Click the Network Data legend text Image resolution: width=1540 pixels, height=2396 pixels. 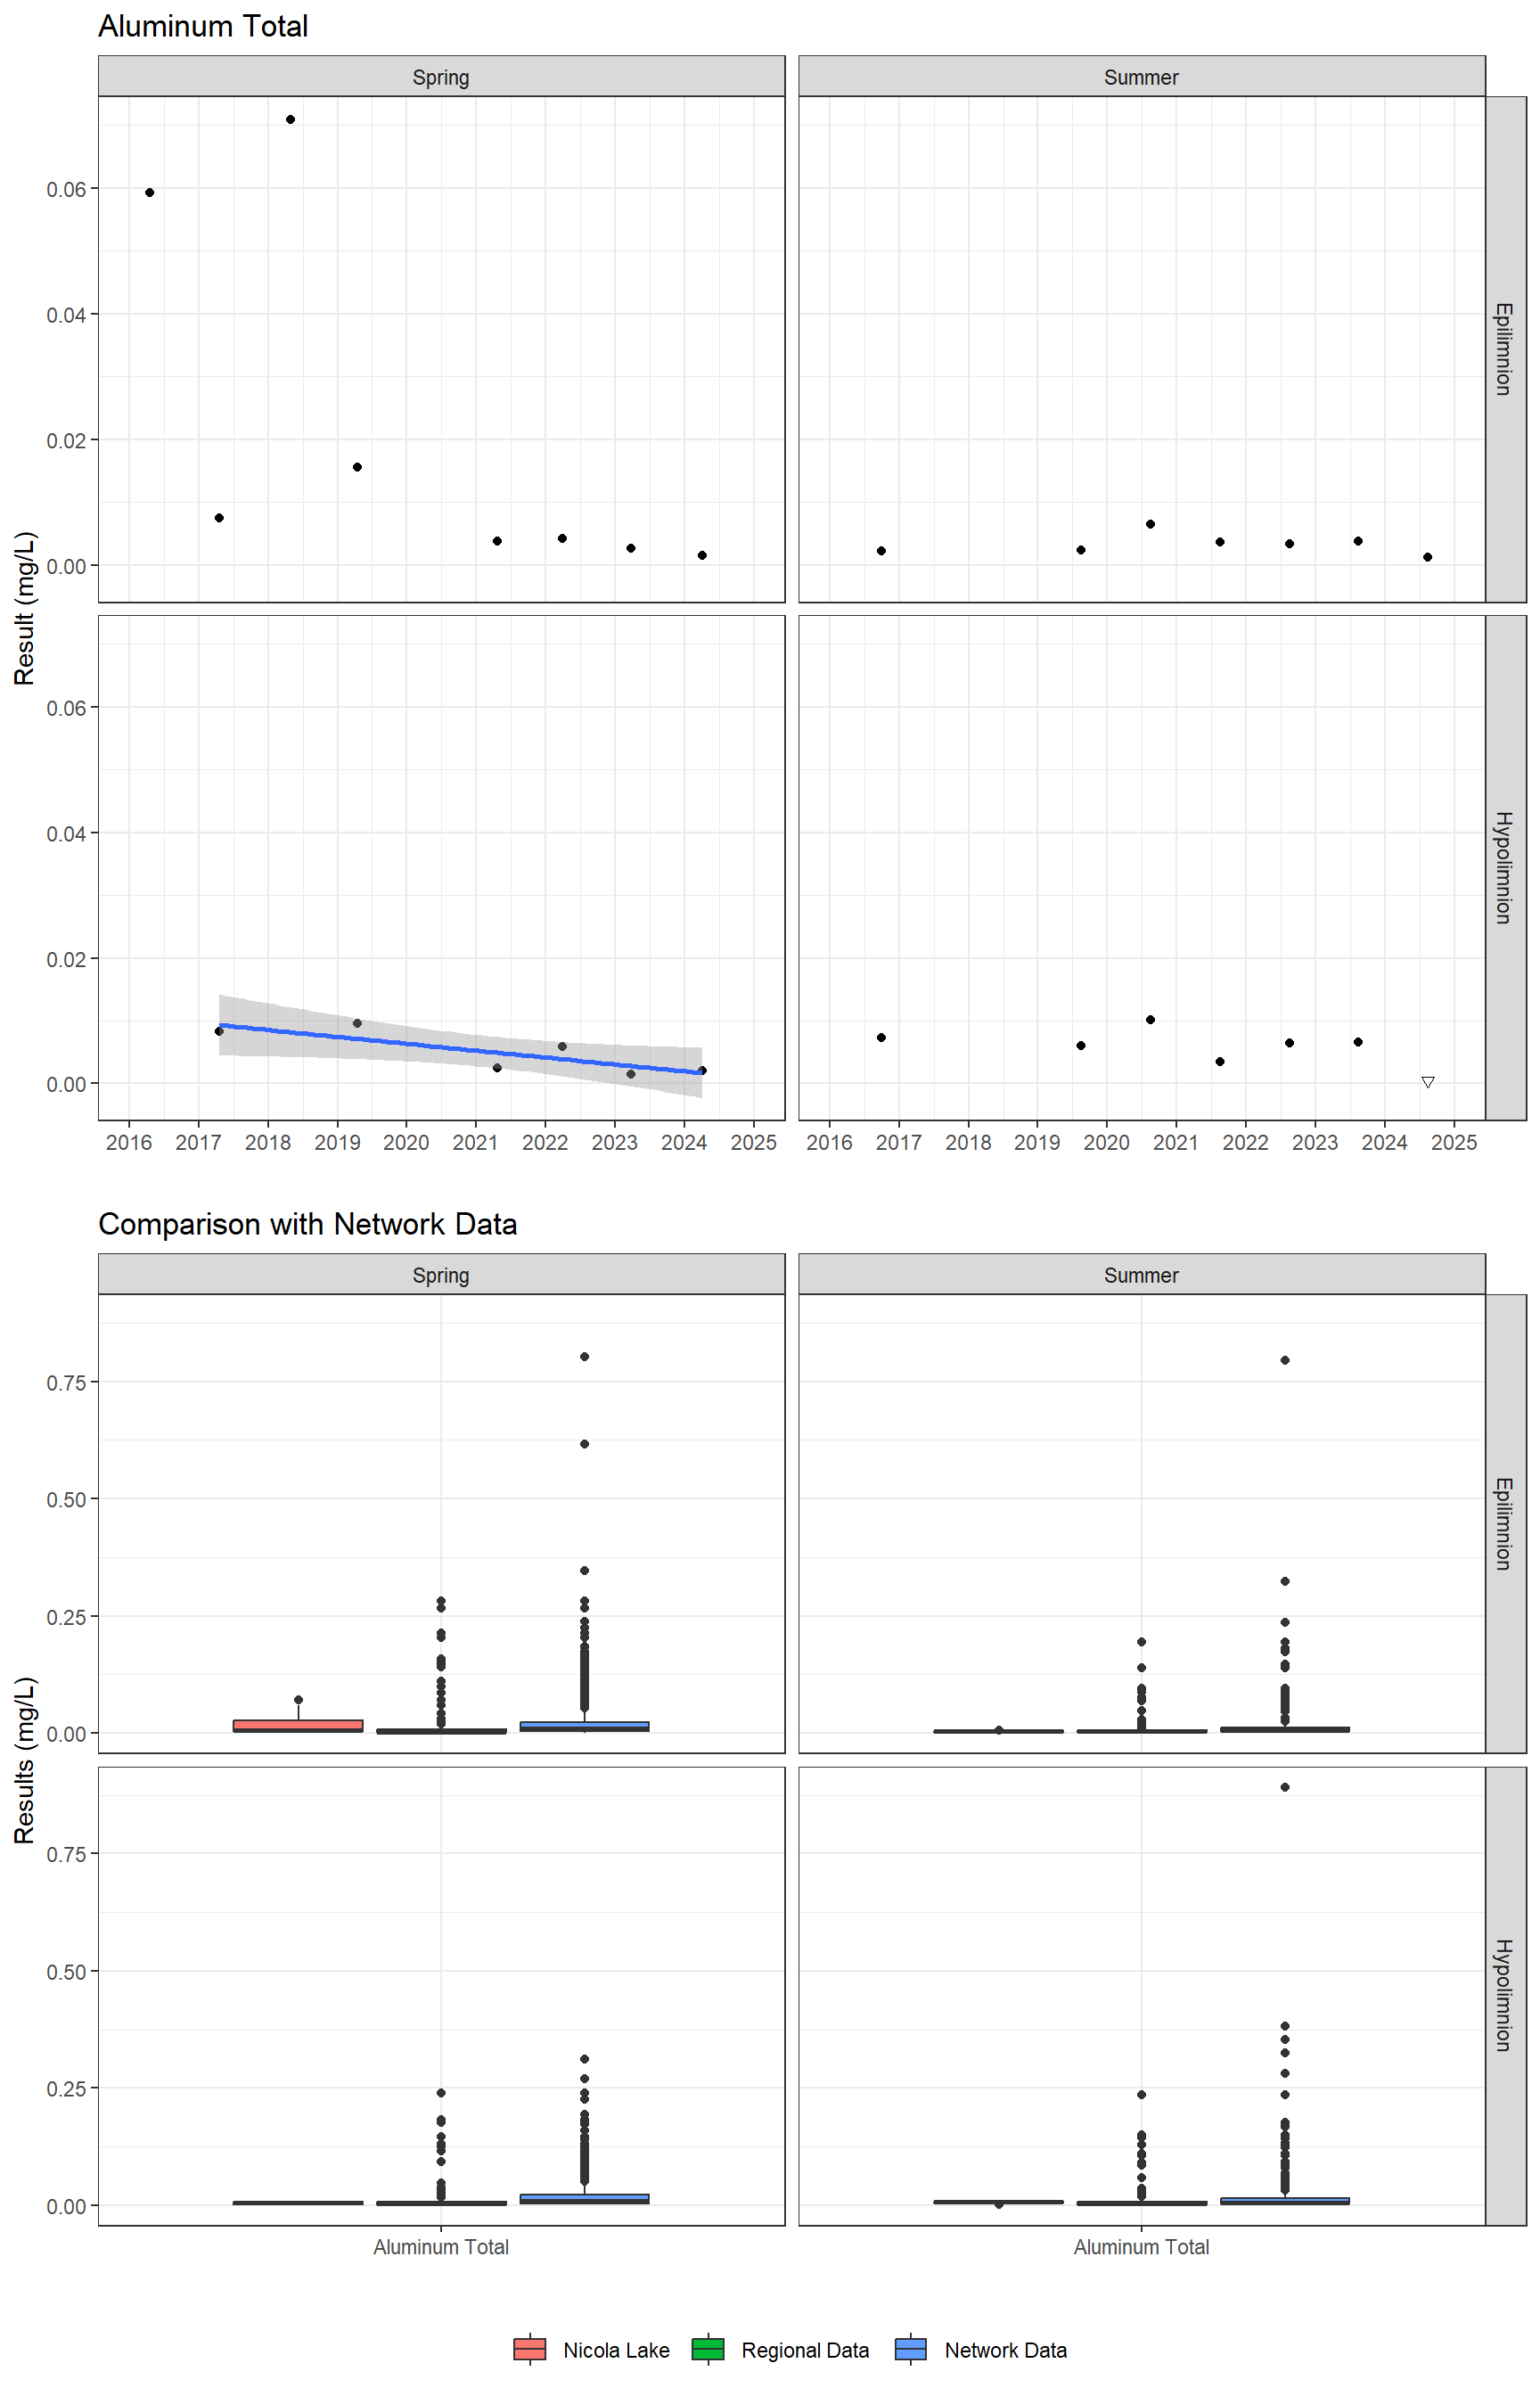[1005, 2350]
